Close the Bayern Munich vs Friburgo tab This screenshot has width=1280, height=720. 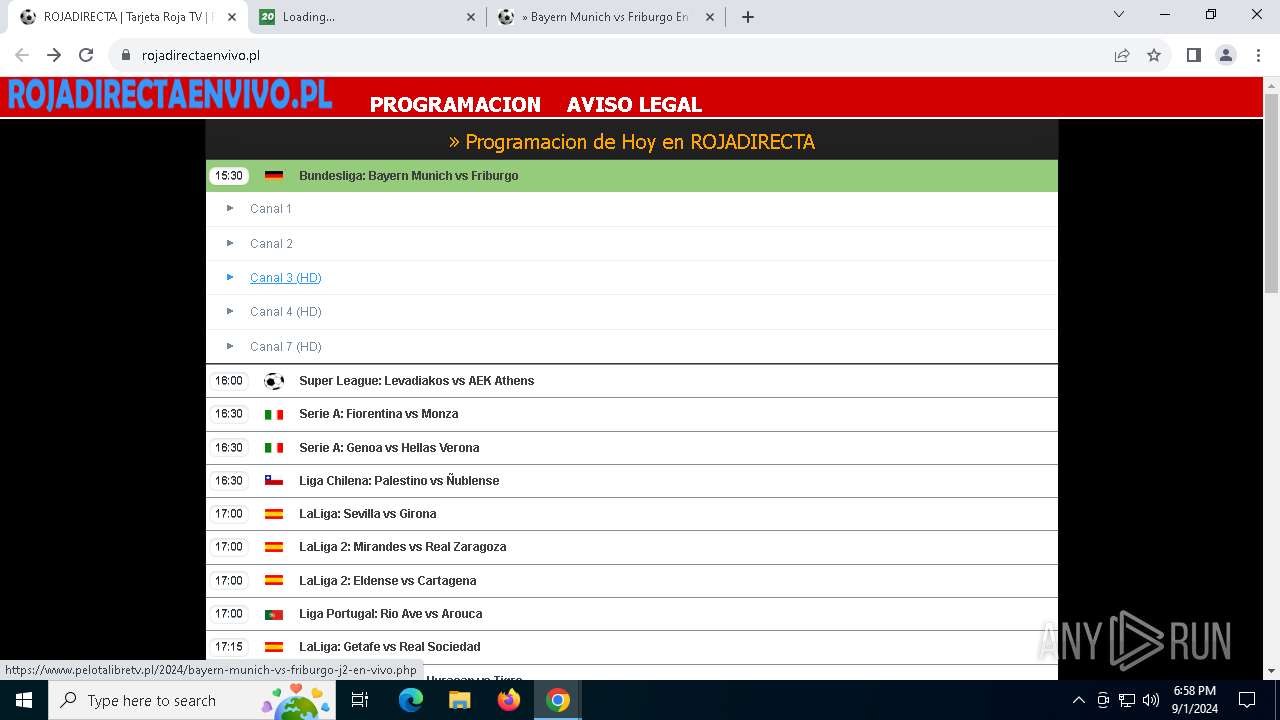tap(710, 17)
